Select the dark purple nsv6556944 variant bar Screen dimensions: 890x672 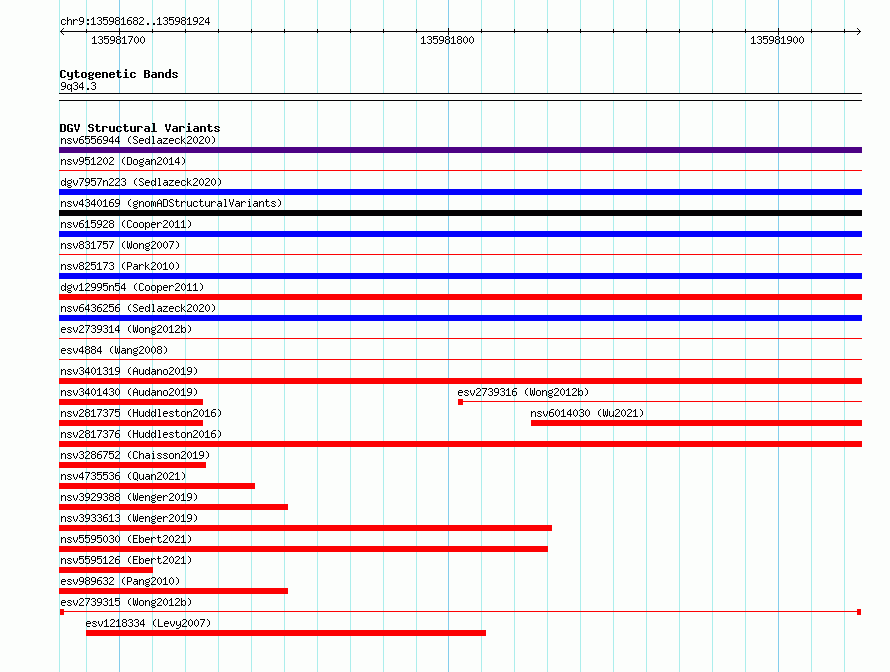(460, 150)
